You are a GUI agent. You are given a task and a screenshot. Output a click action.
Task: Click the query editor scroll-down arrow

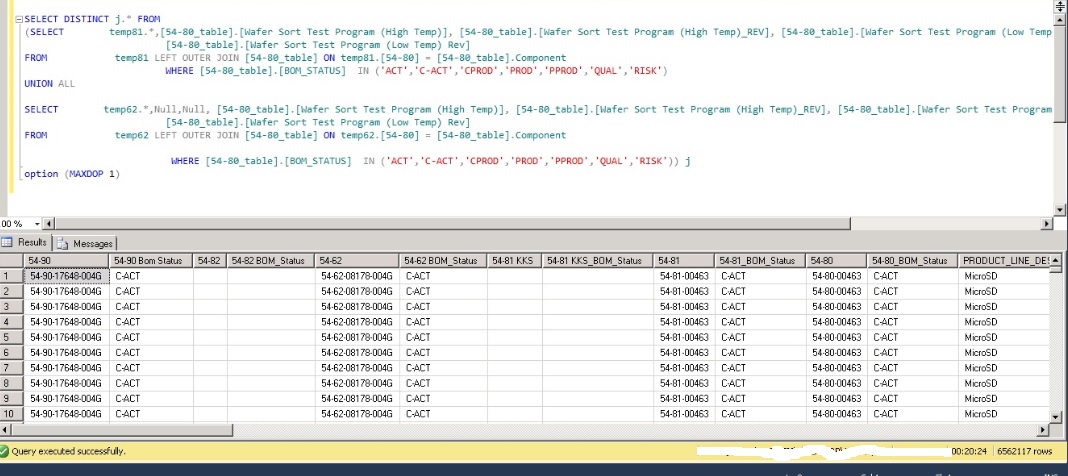pos(1060,210)
